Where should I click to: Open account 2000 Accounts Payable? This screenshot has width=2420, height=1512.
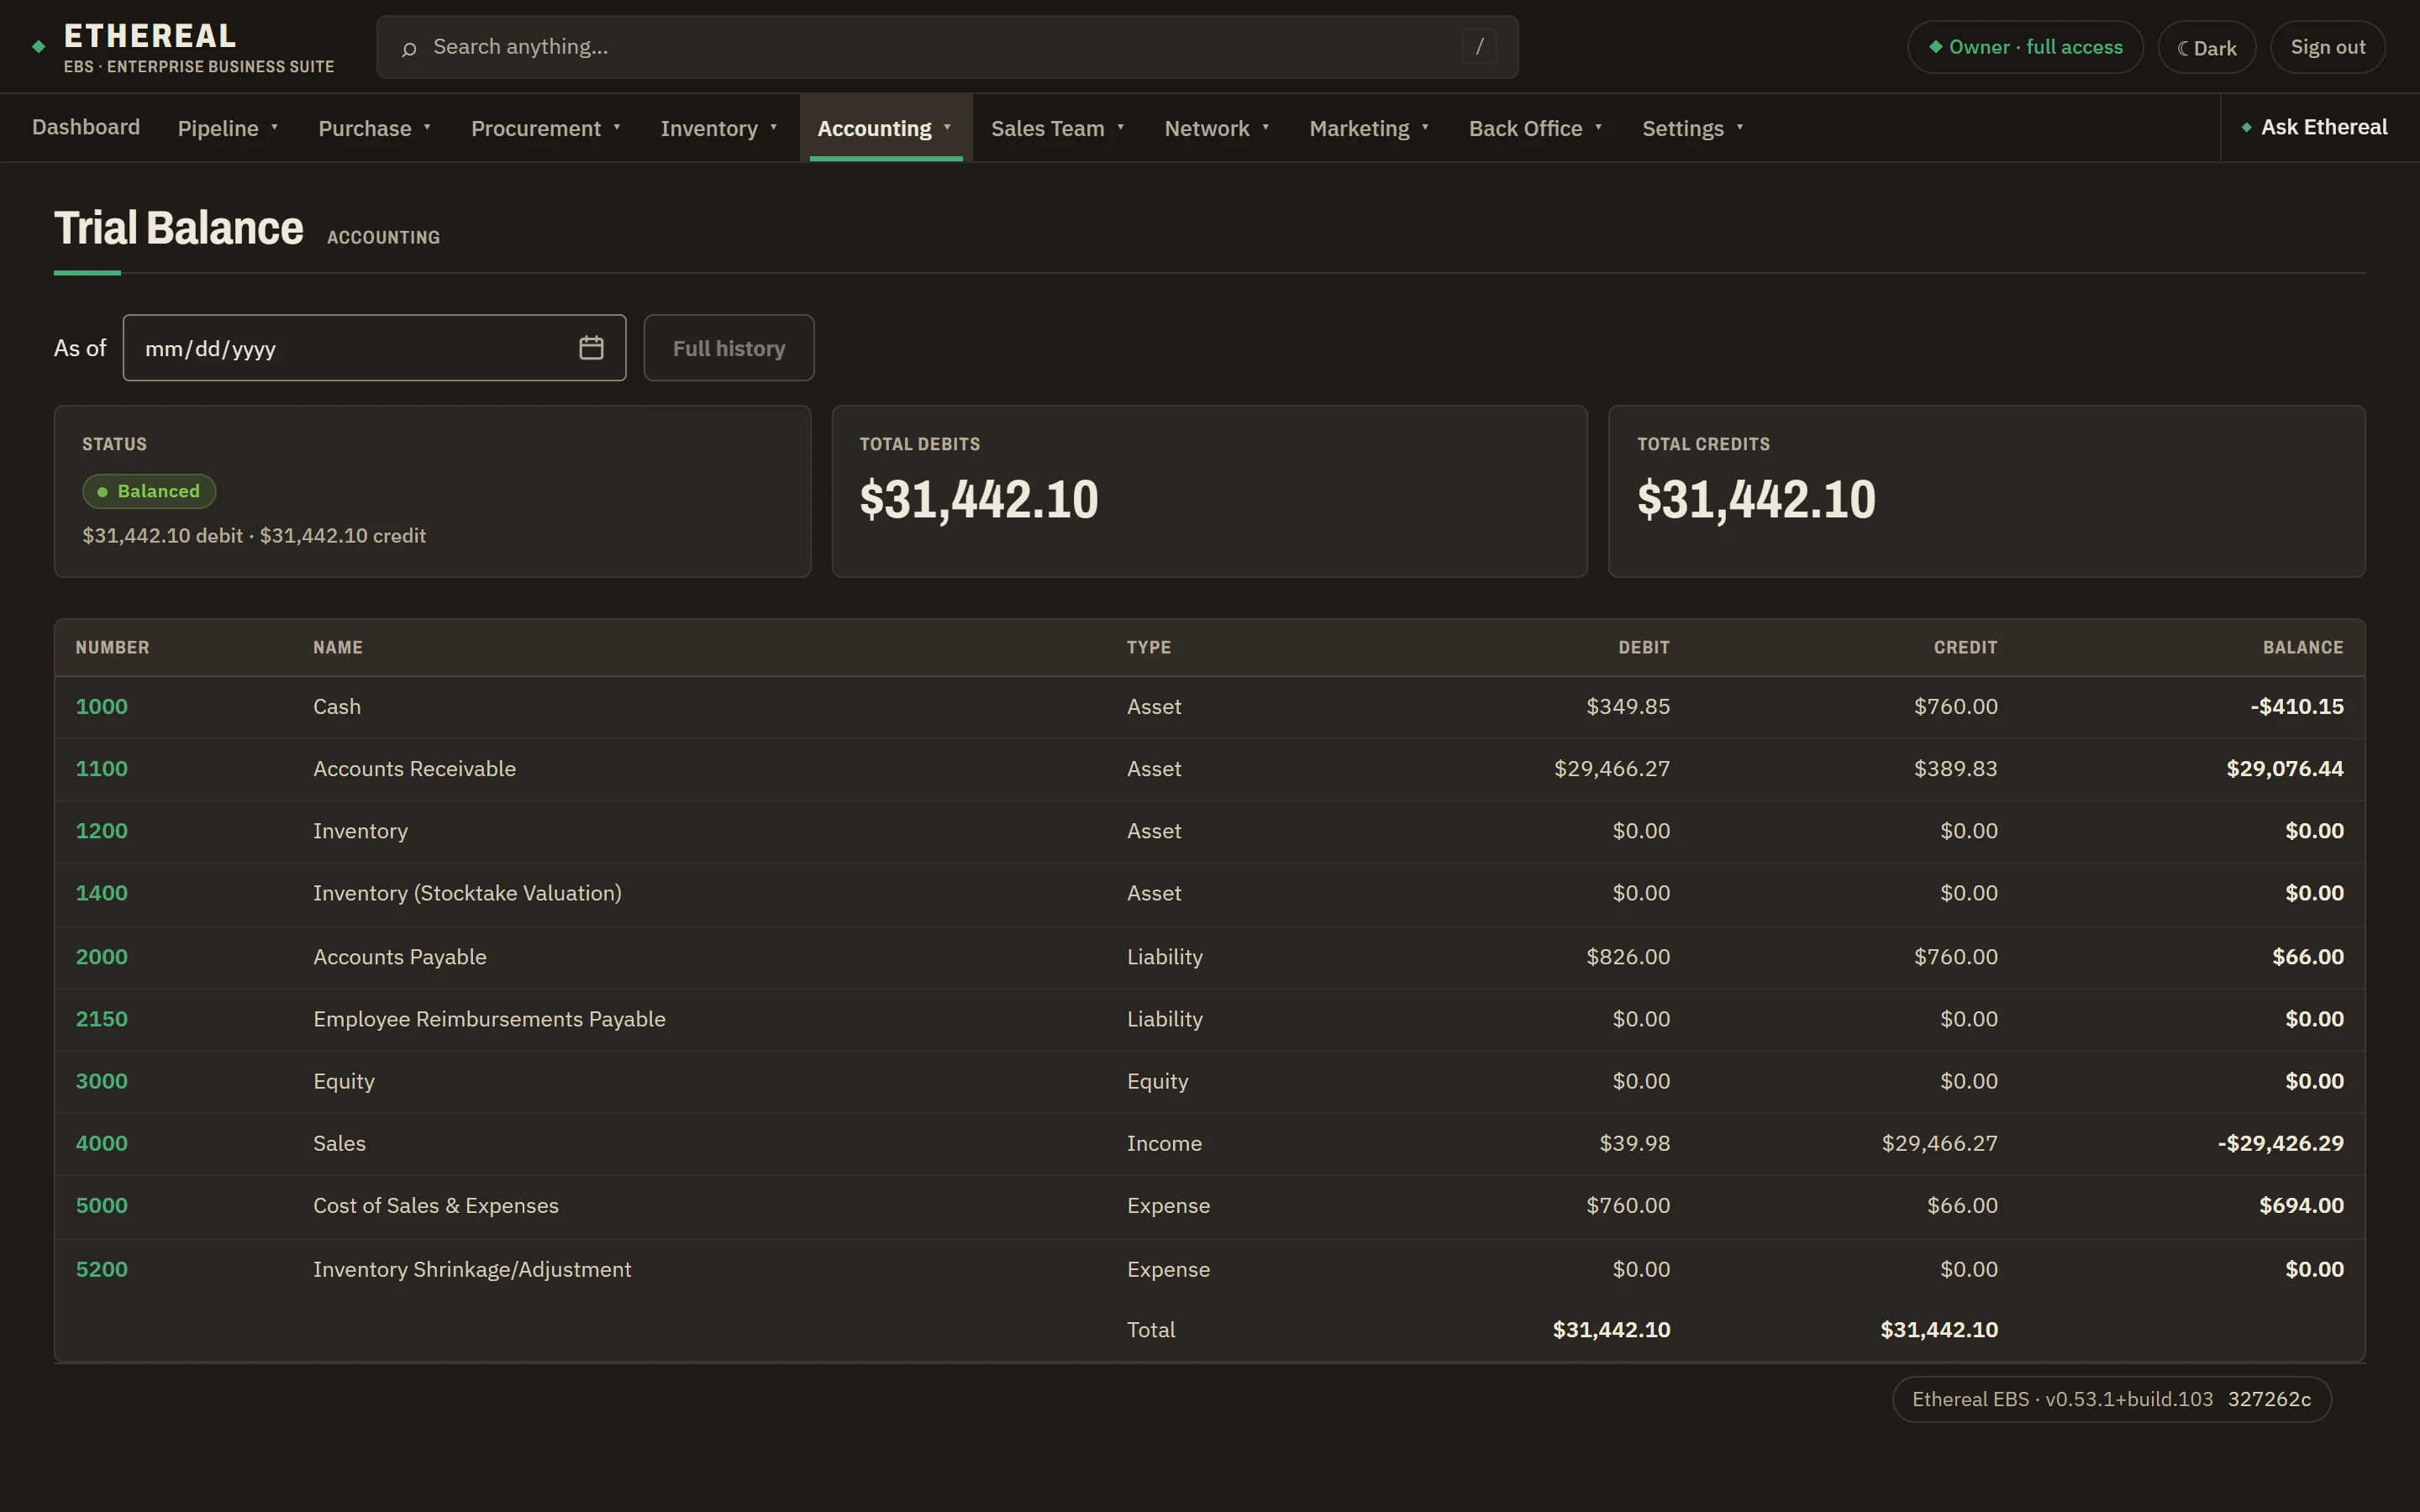(x=102, y=956)
